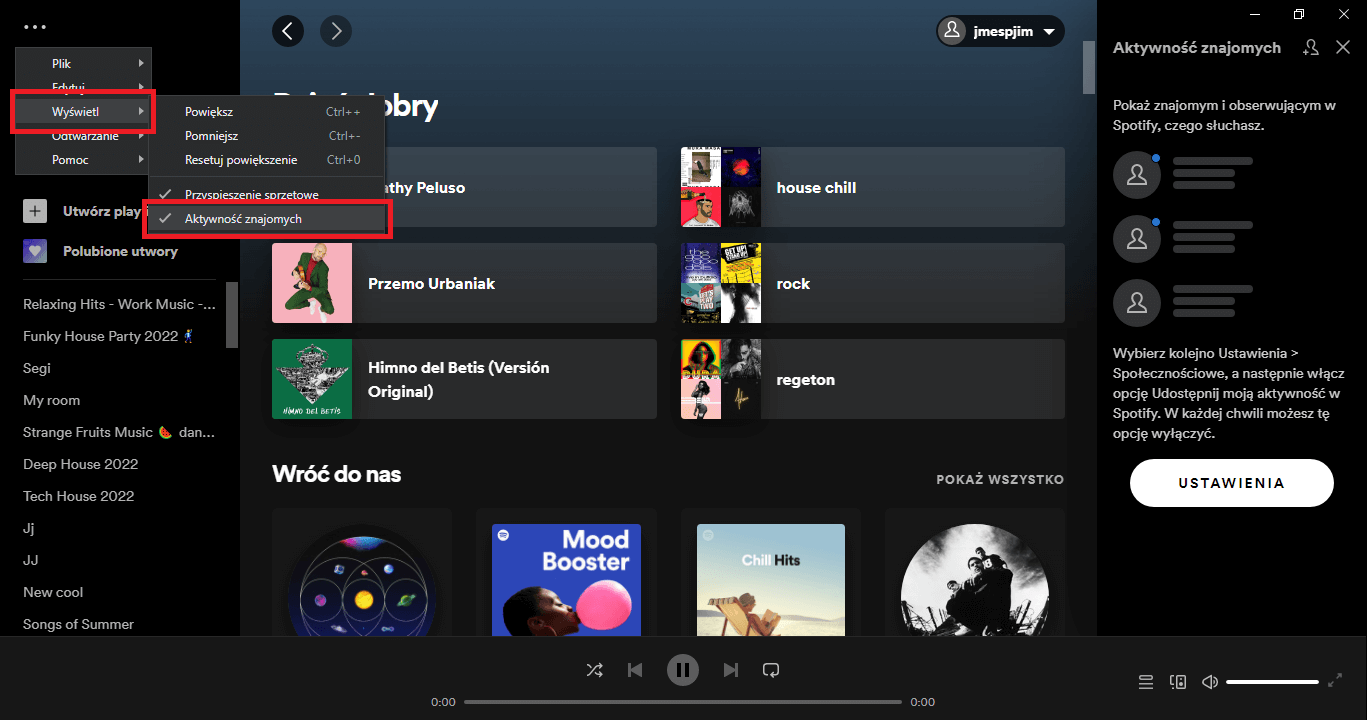Adjust the volume slider
Screen dimensions: 1367x720
point(1272,682)
